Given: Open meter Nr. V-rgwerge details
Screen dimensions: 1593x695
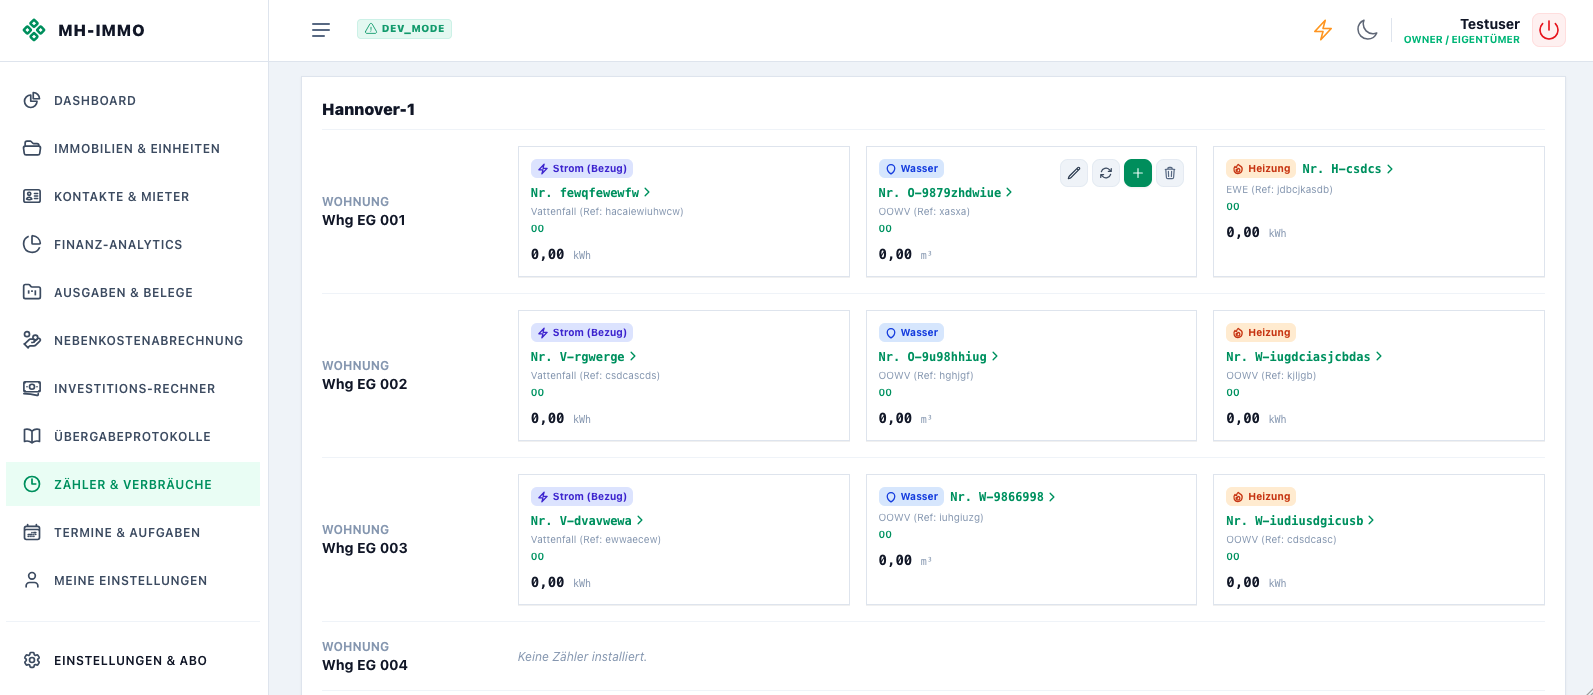Looking at the screenshot, I should (x=583, y=356).
